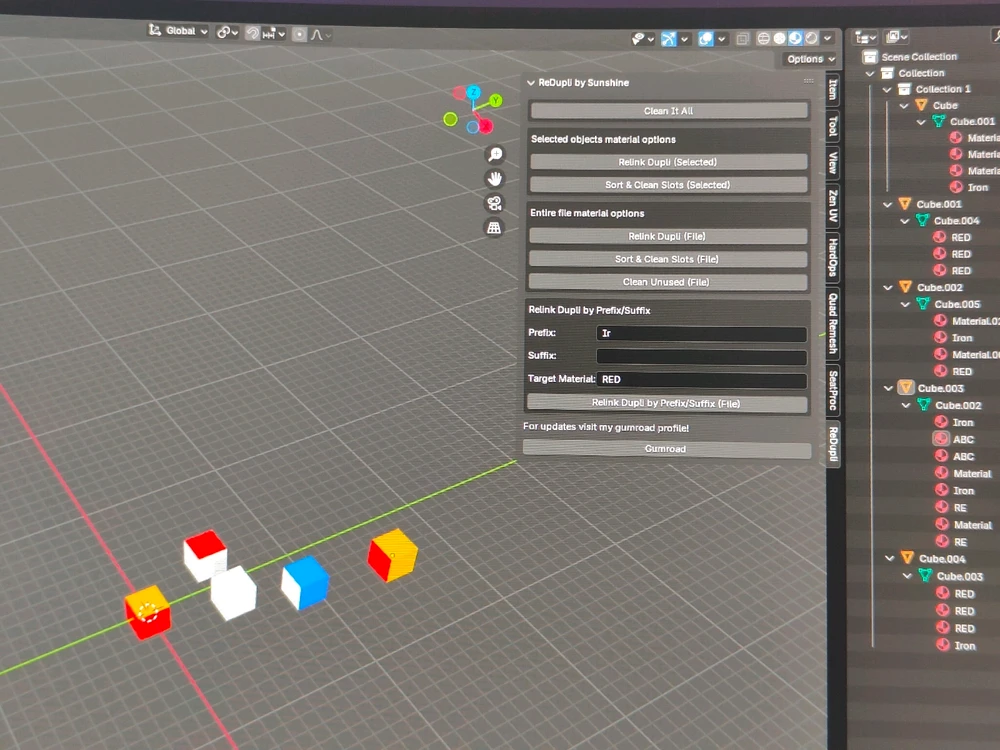Collapse the Cube.002 object in outliner

tap(889, 288)
